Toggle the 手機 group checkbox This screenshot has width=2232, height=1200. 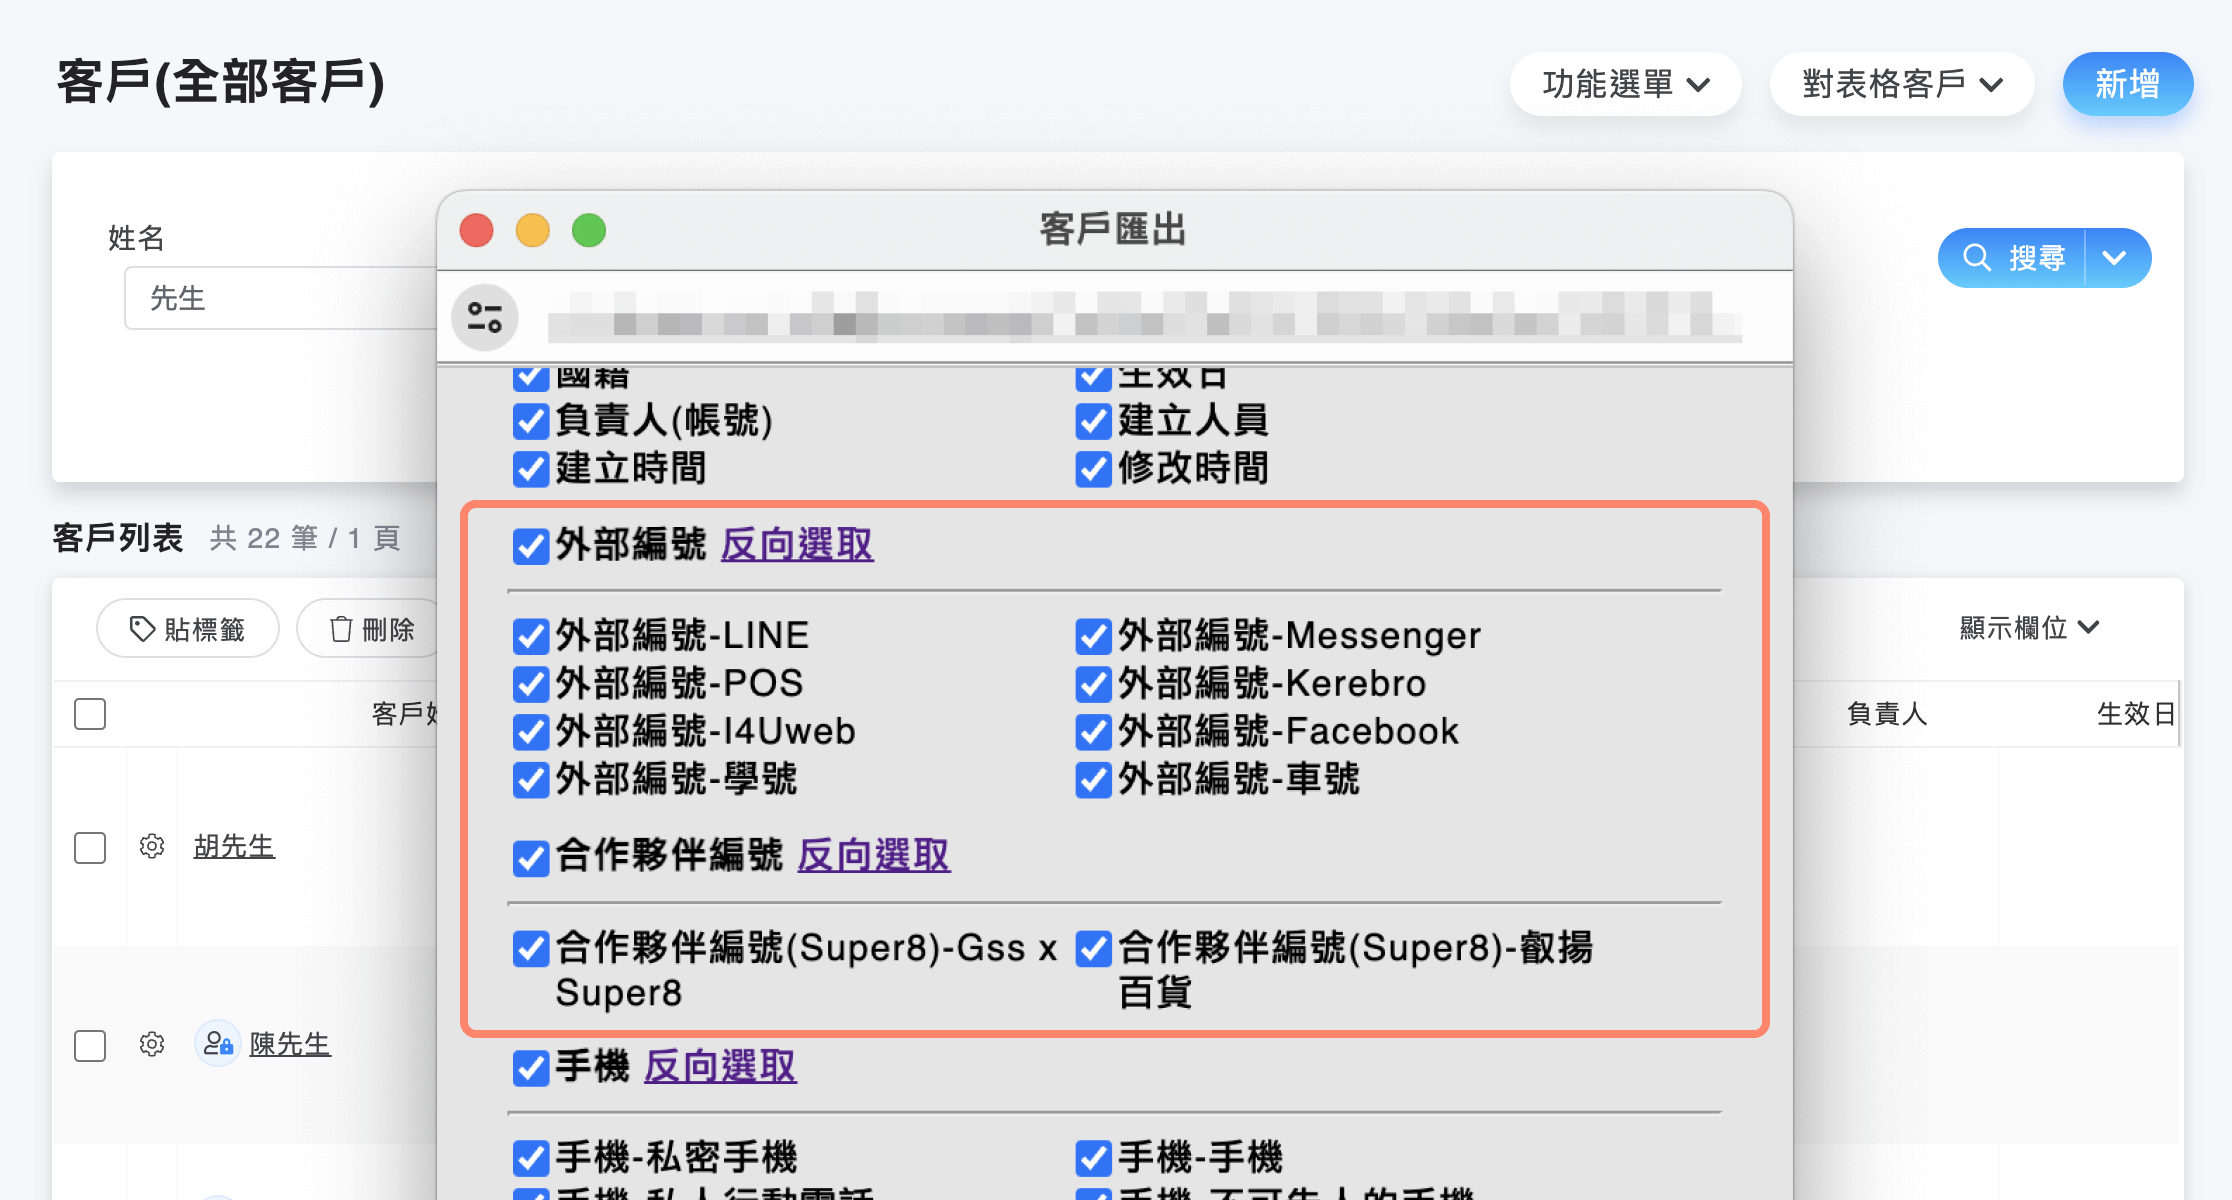(x=531, y=1068)
